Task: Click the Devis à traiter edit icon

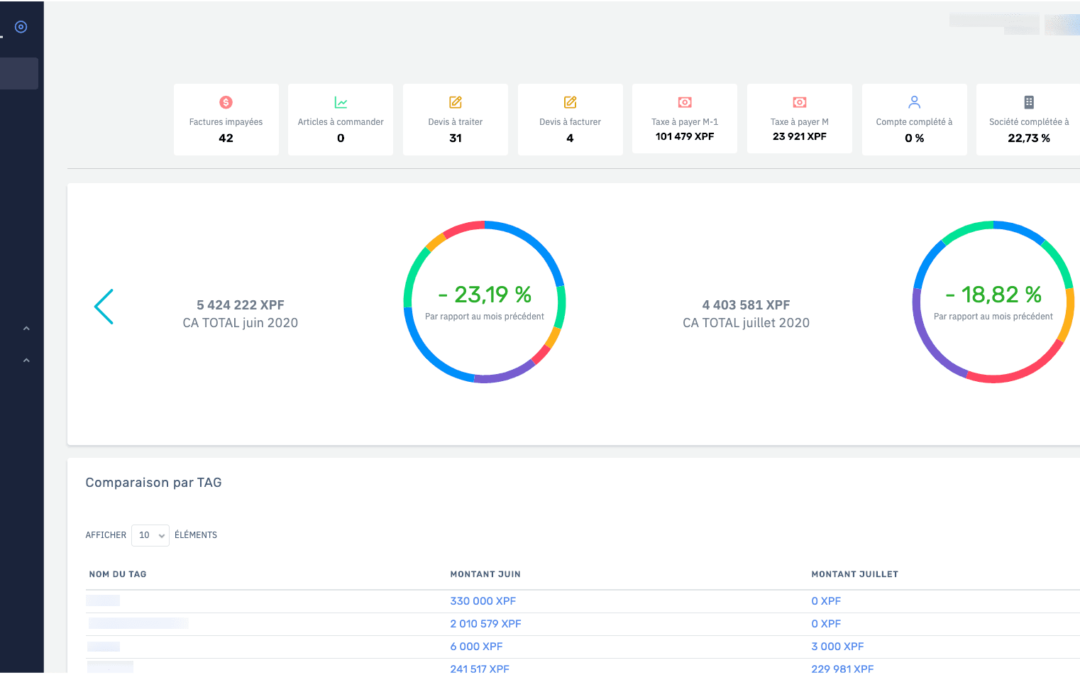Action: tap(455, 102)
